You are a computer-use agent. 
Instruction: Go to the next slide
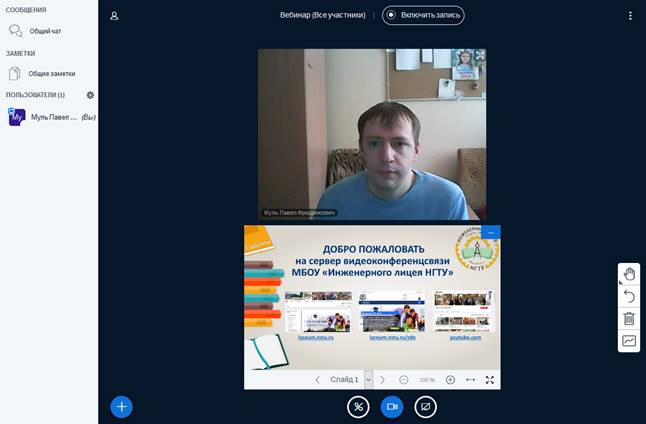click(383, 380)
